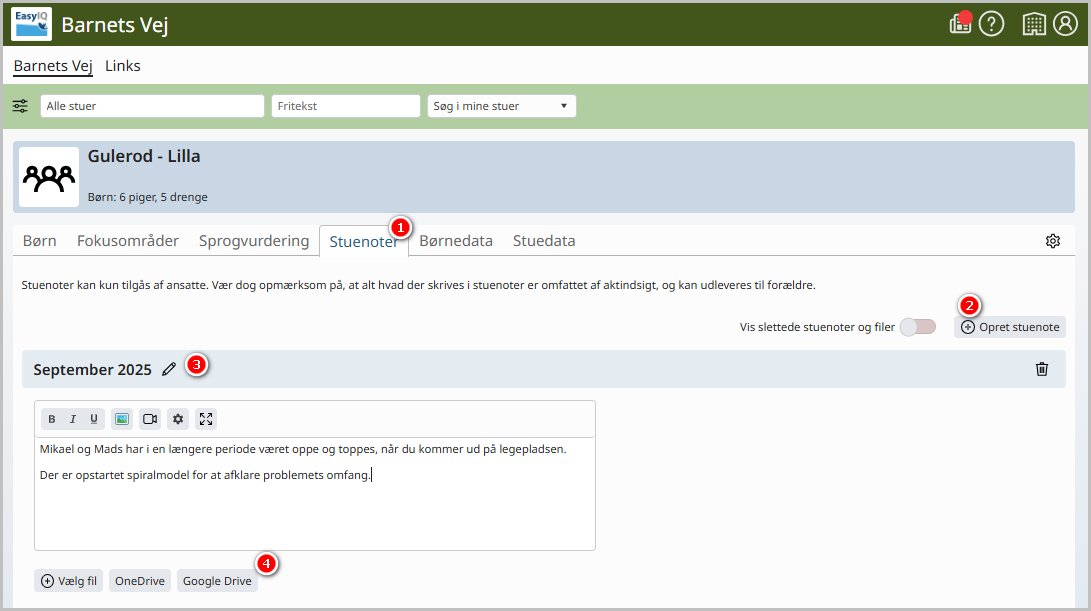The image size is (1091, 611).
Task: Expand the Søg i mine stuer dropdown
Action: coord(502,106)
